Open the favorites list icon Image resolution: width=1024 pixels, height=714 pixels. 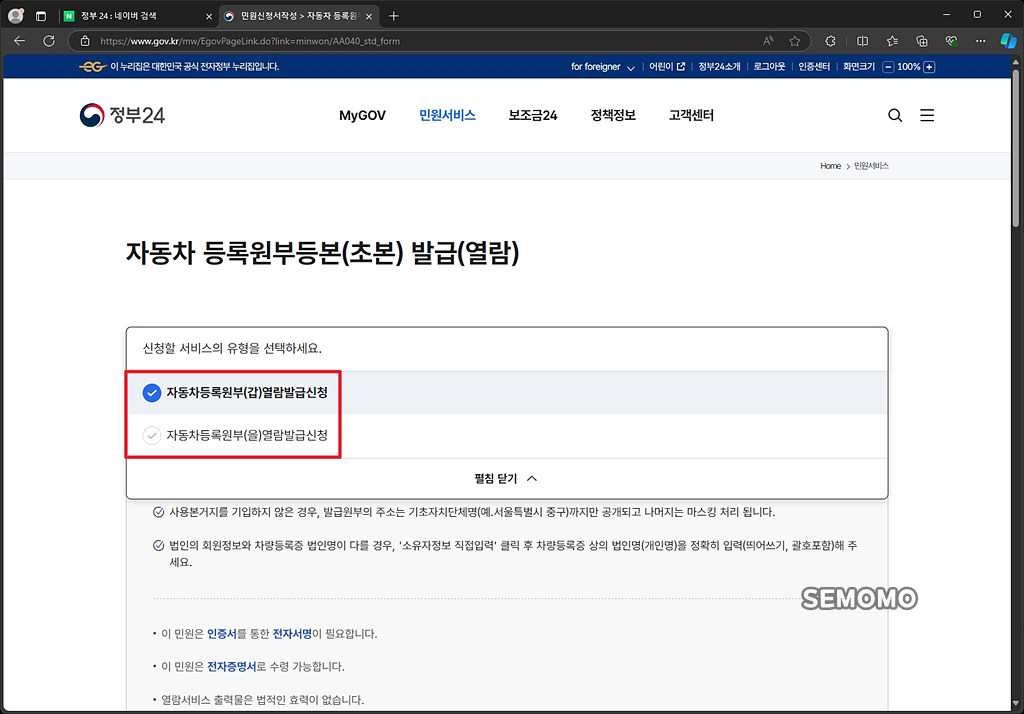click(x=893, y=41)
